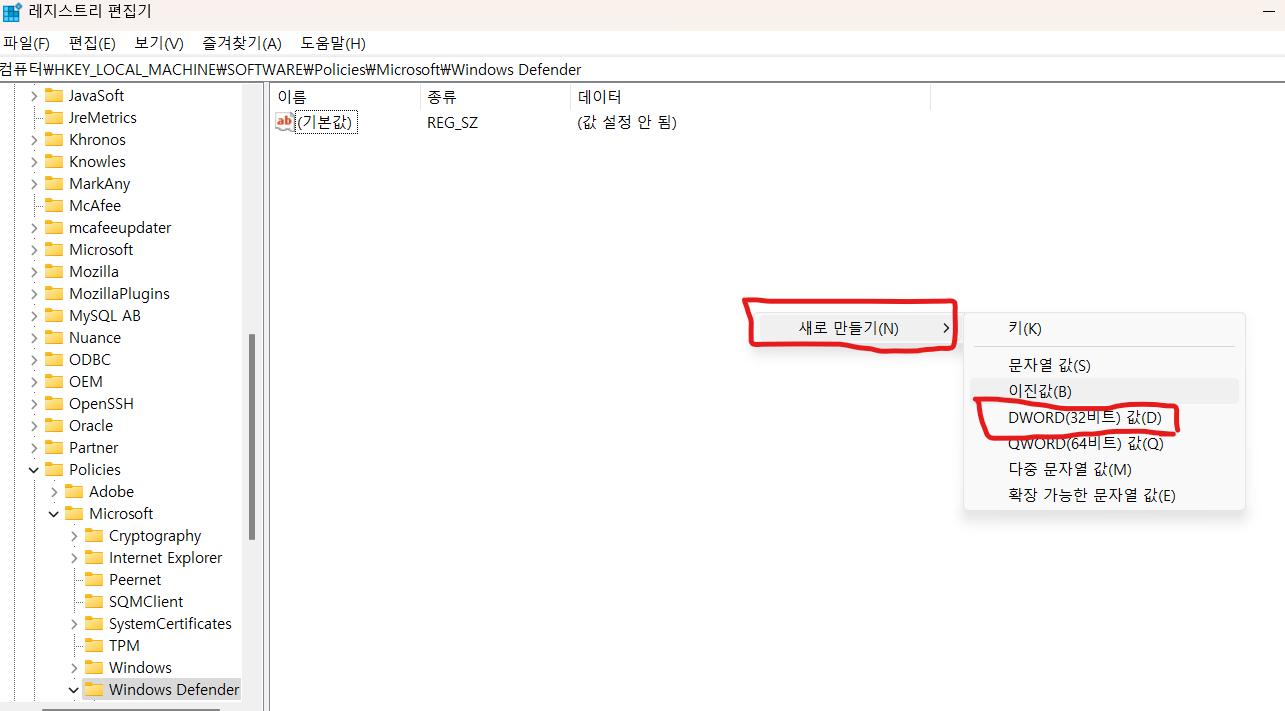1285x711 pixels.
Task: Click the Oracle folder icon
Action: click(54, 426)
